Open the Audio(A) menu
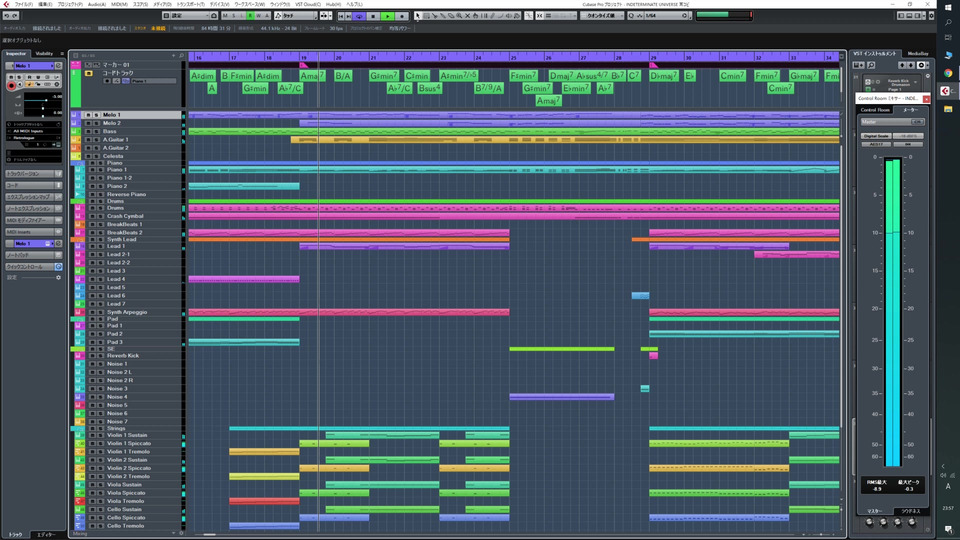 coord(97,4)
